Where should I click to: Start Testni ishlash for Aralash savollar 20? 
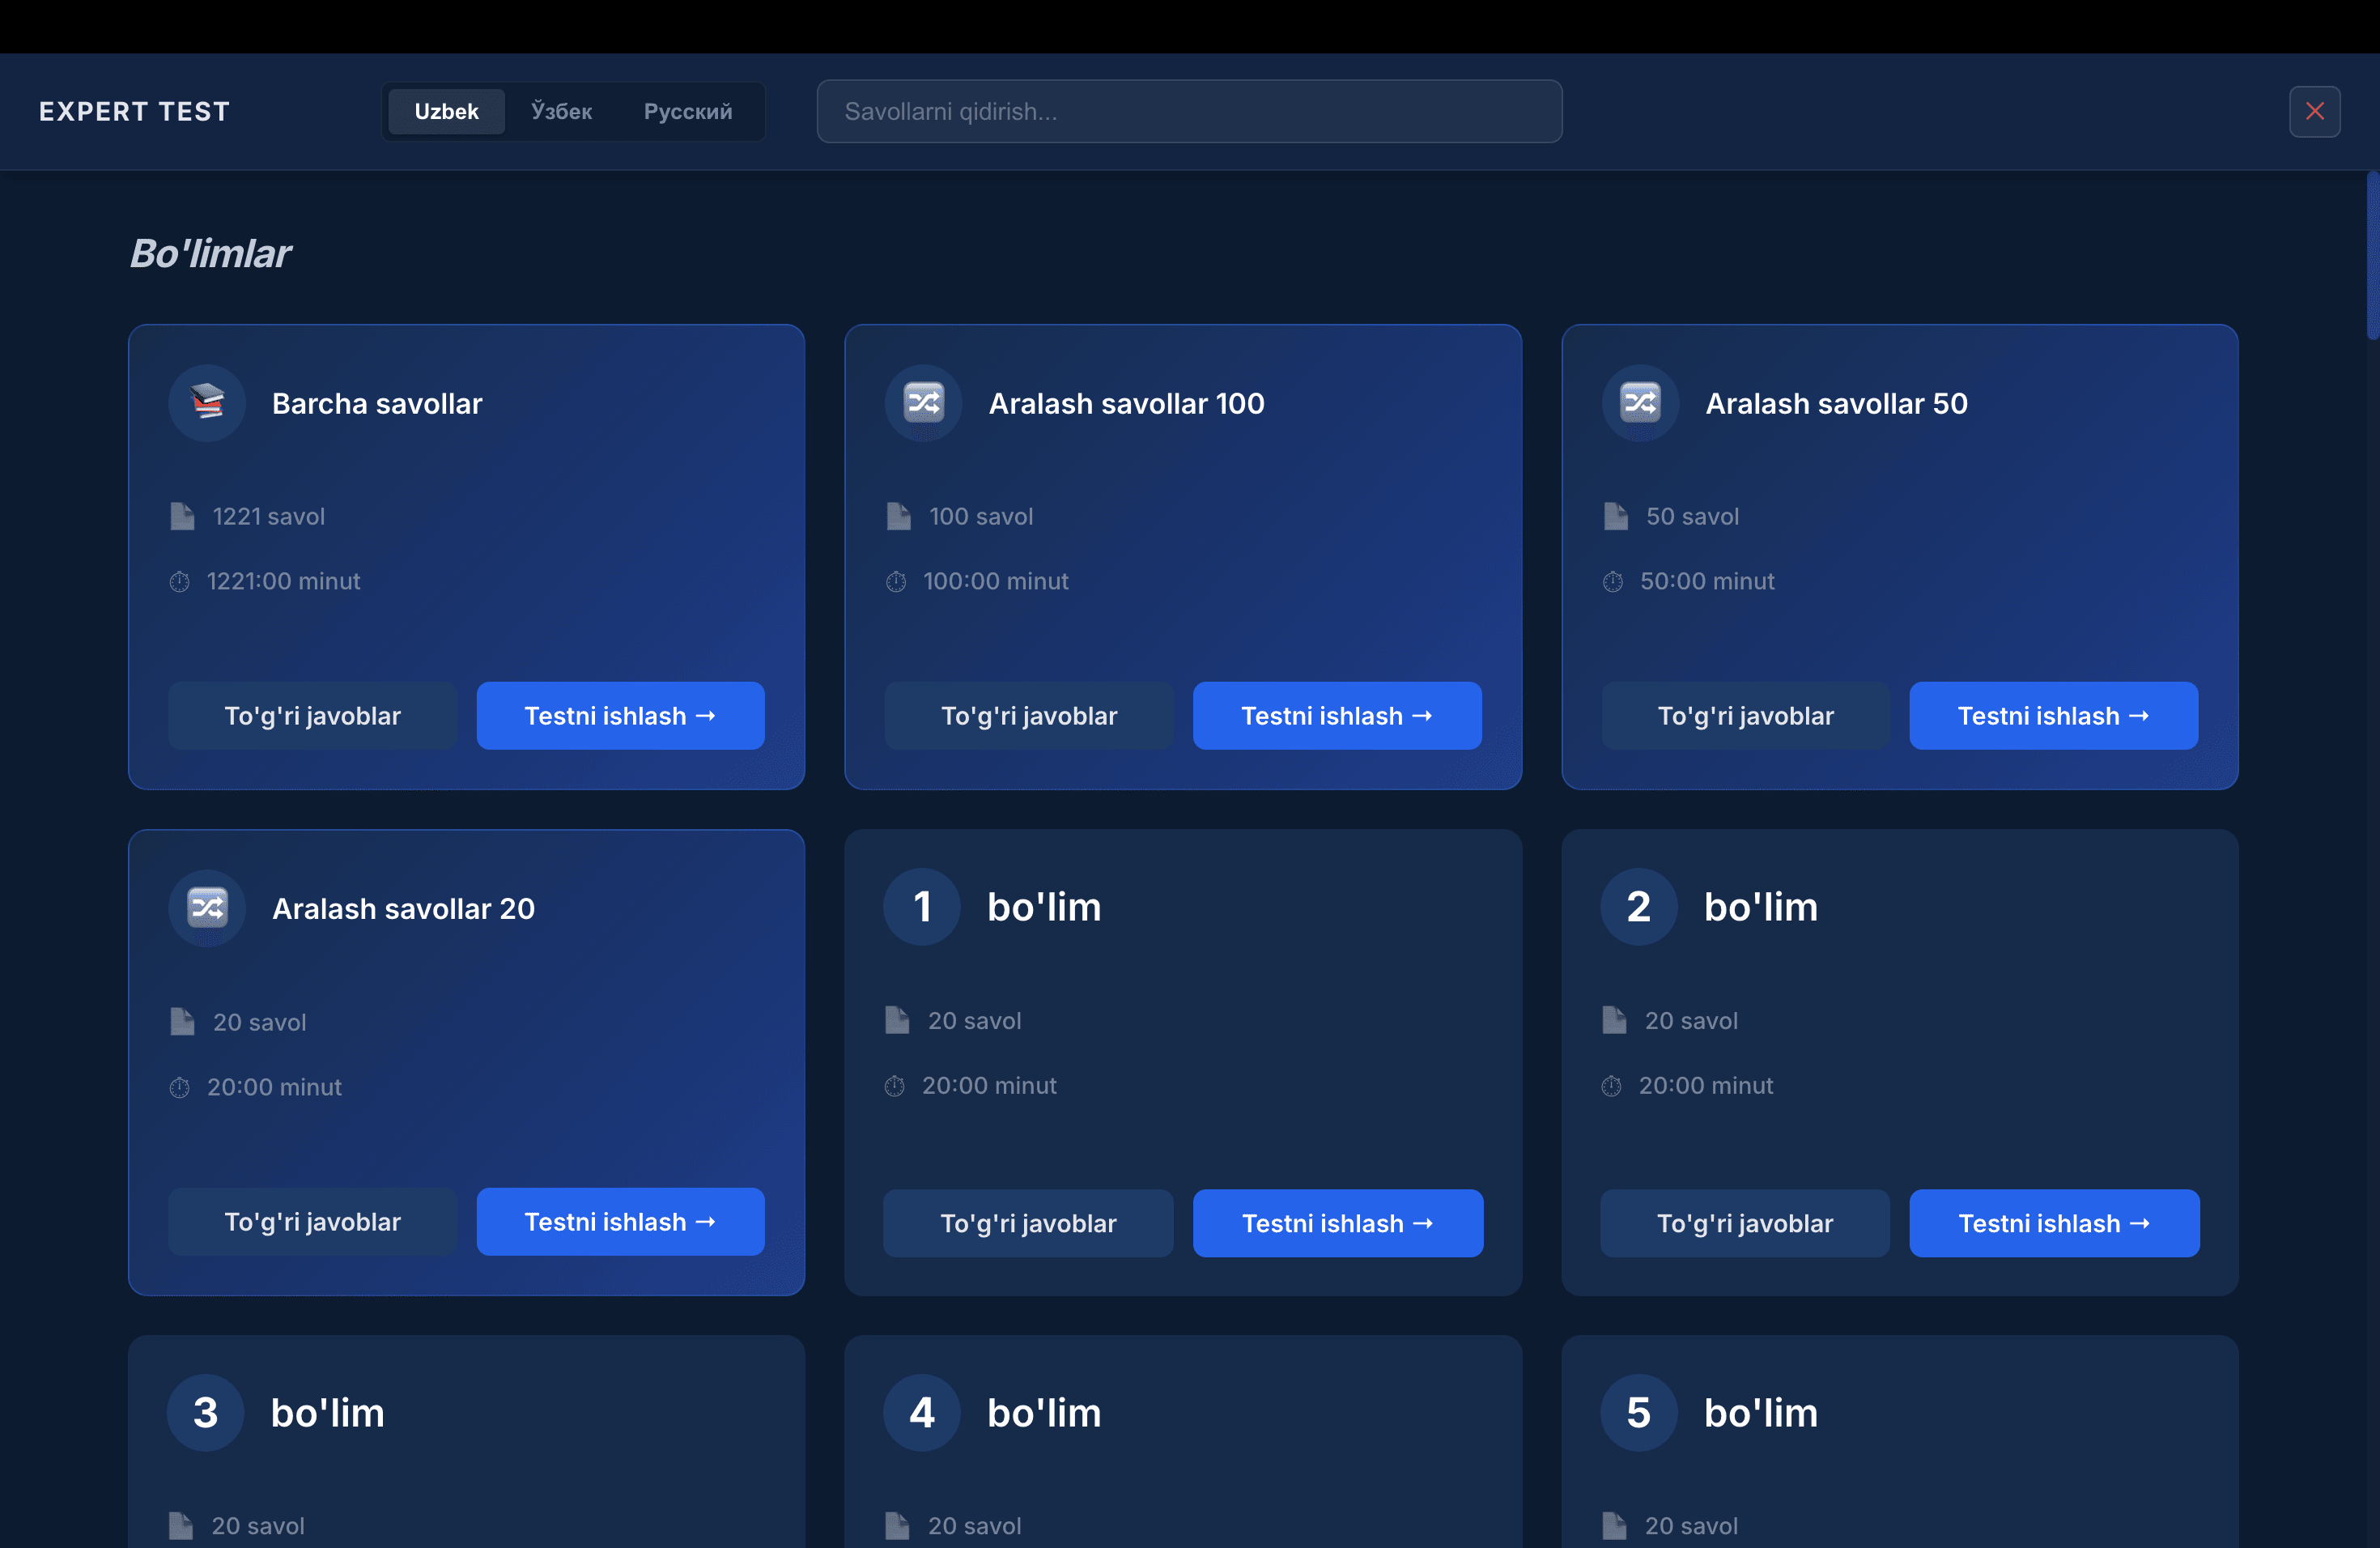pyautogui.click(x=620, y=1222)
